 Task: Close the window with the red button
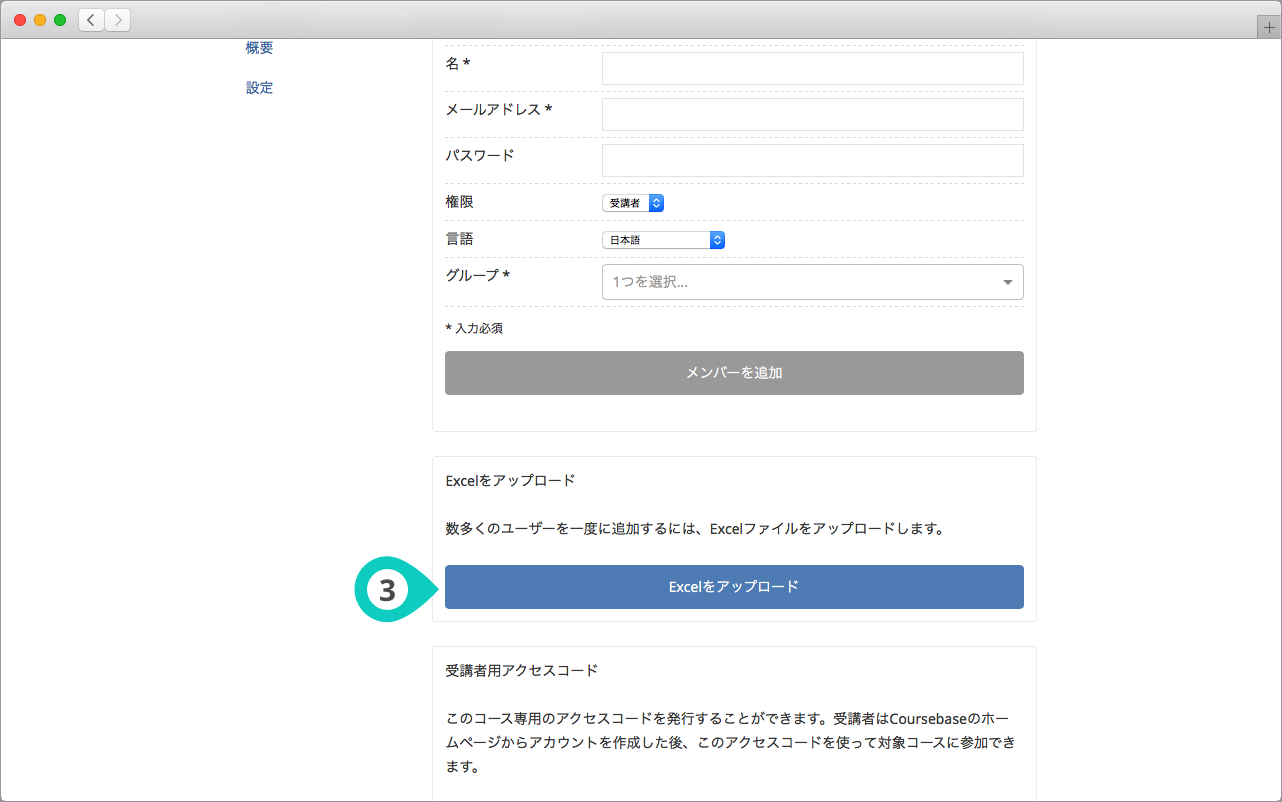[x=20, y=20]
